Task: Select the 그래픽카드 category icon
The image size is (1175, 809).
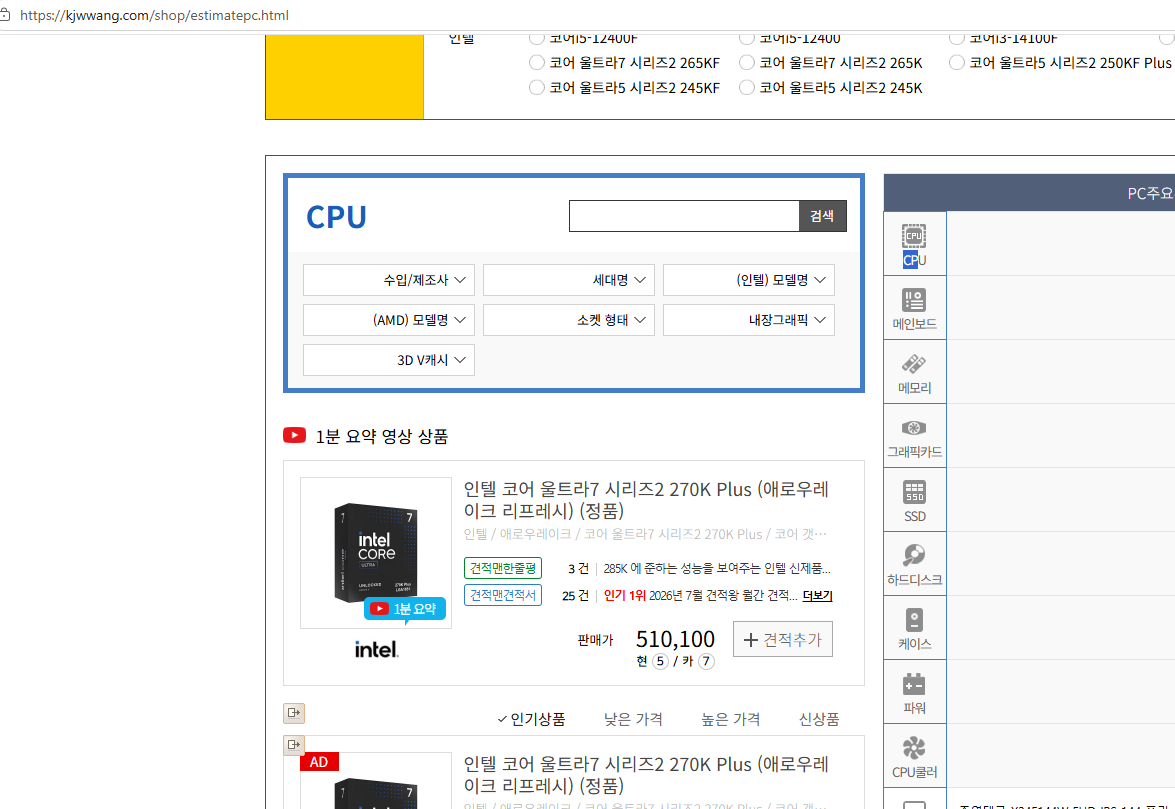Action: click(x=914, y=436)
